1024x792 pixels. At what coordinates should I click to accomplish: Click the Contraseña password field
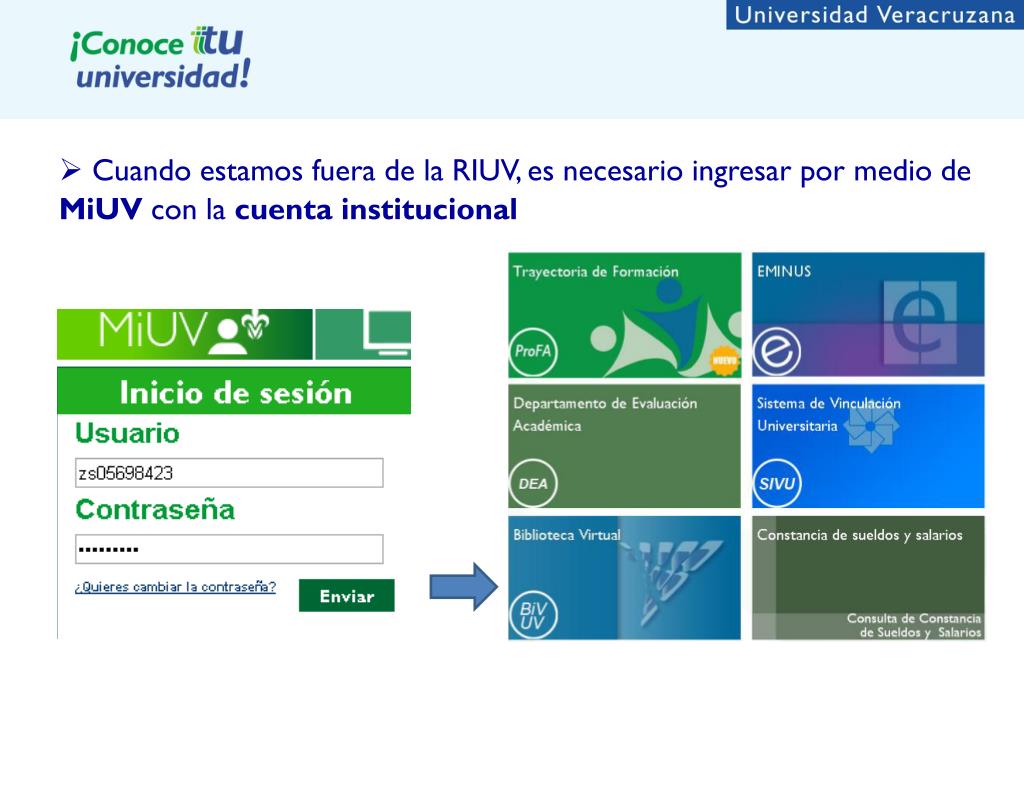(229, 549)
